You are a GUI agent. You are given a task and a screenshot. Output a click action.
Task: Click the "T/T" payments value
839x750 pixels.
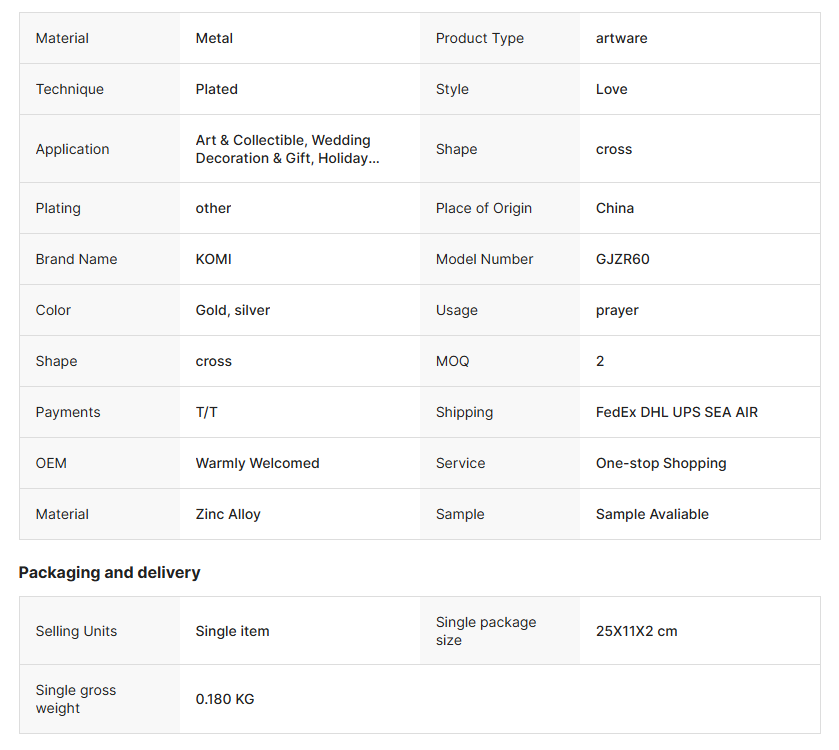207,412
